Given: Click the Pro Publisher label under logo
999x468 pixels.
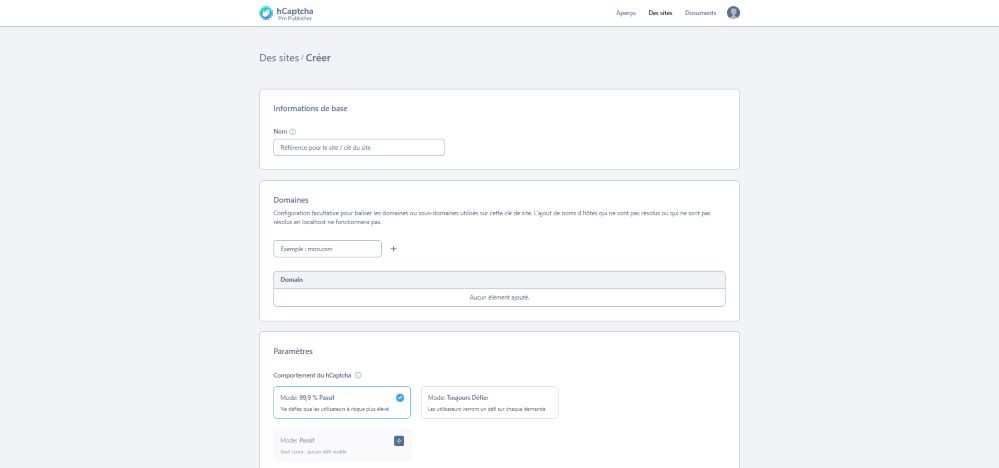Looking at the screenshot, I should pyautogui.click(x=295, y=18).
